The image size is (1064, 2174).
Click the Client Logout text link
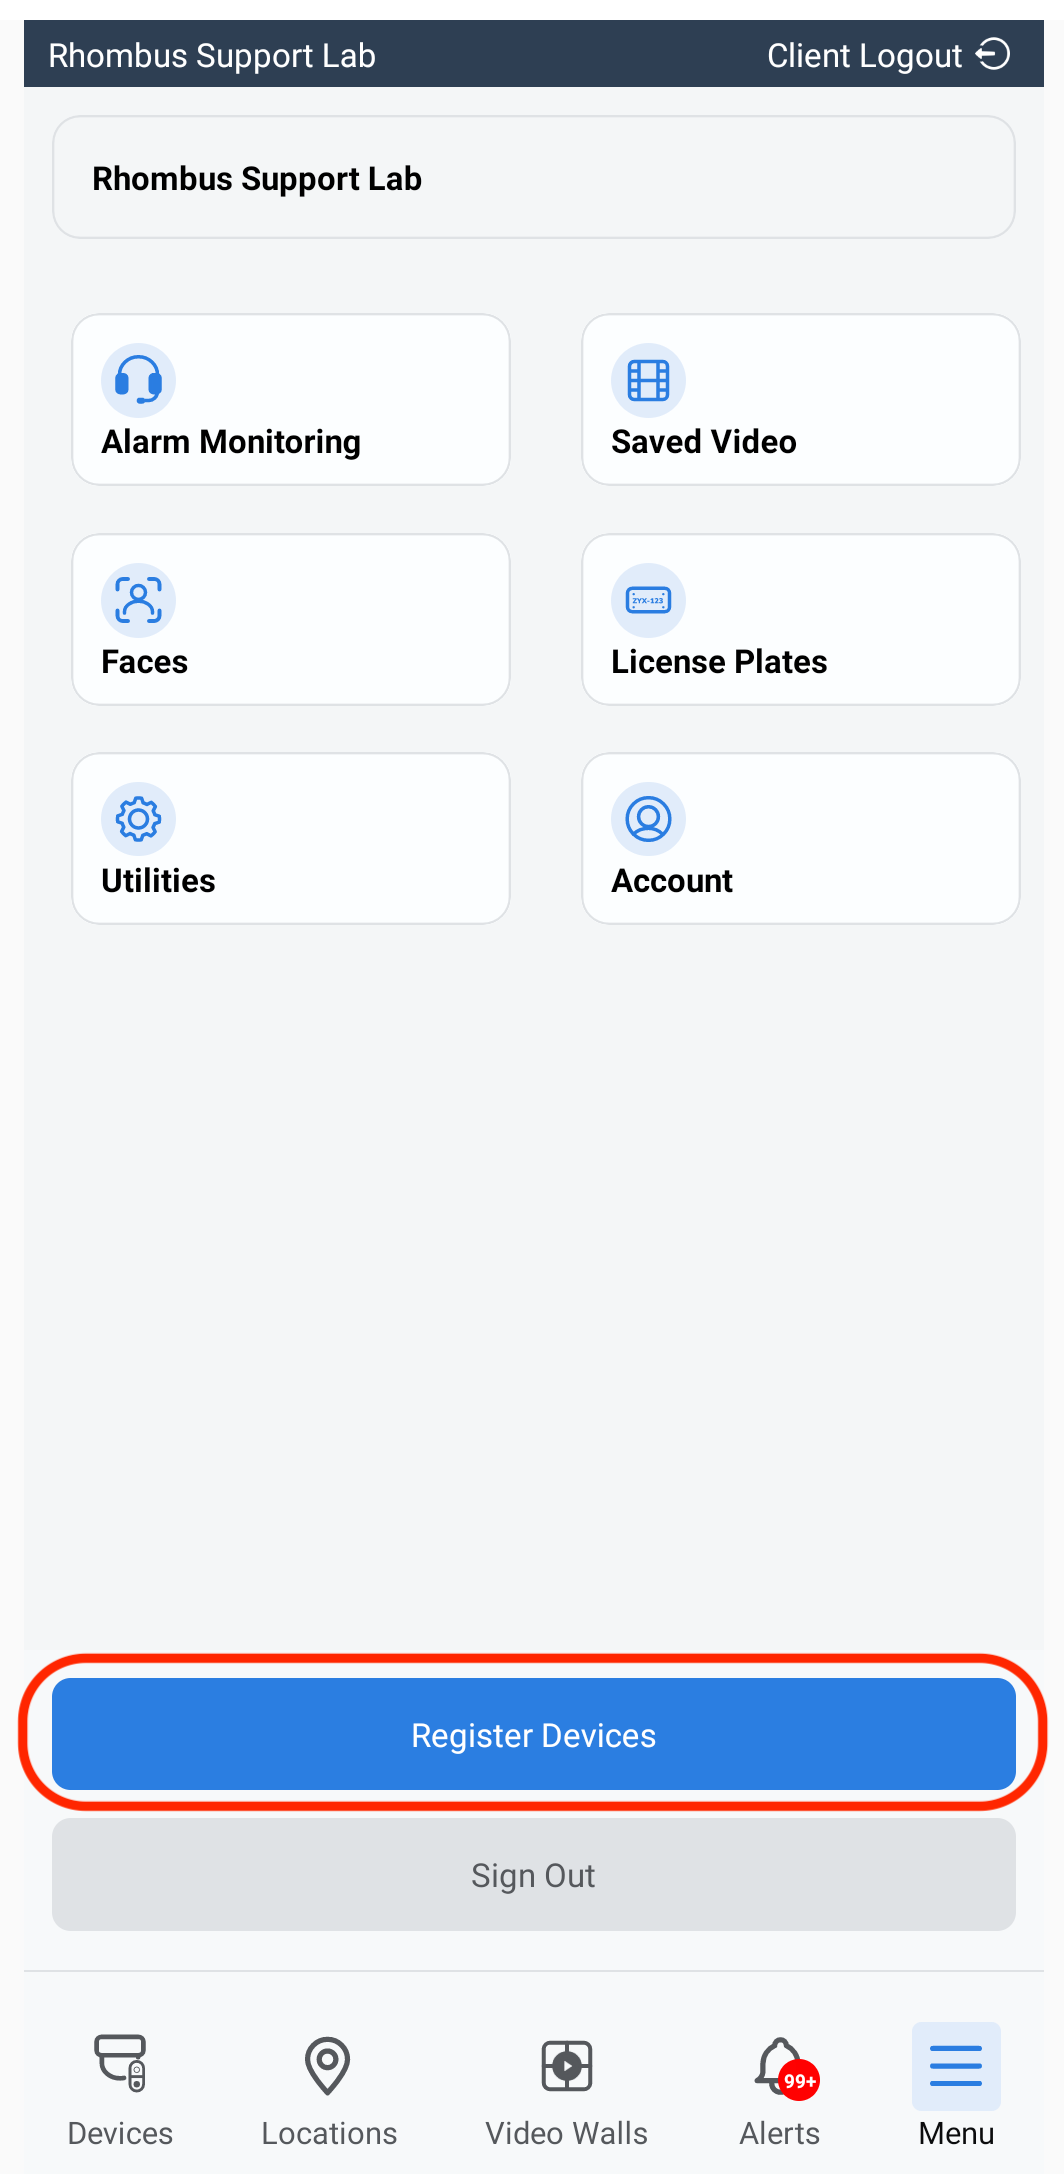click(x=864, y=56)
